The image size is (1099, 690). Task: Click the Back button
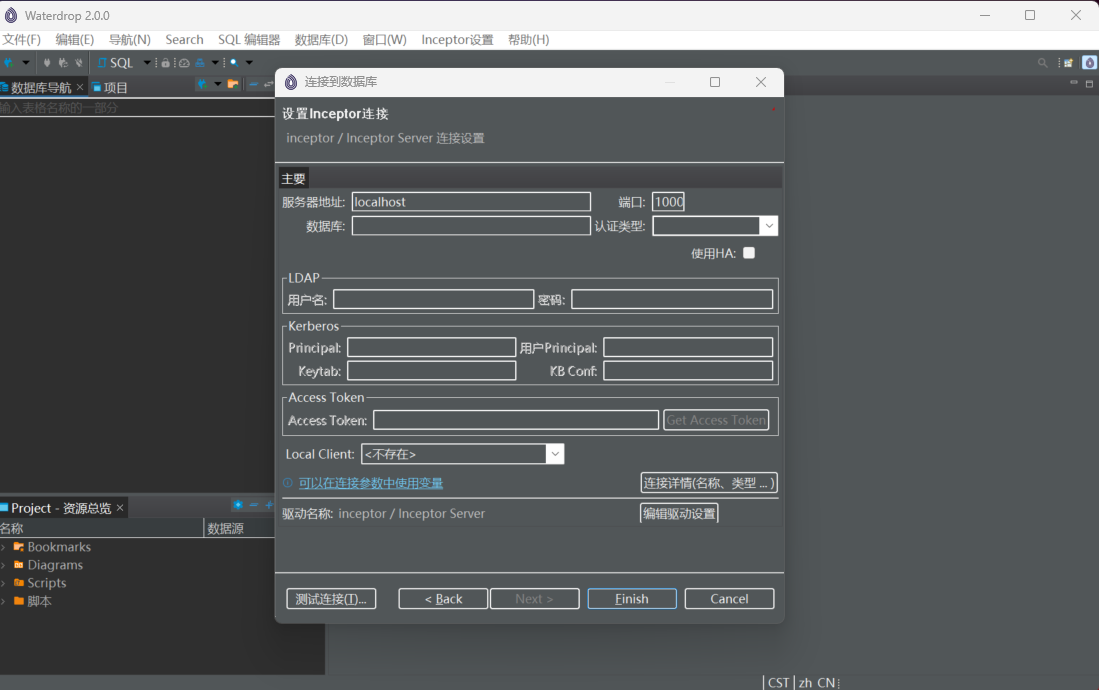pos(443,599)
